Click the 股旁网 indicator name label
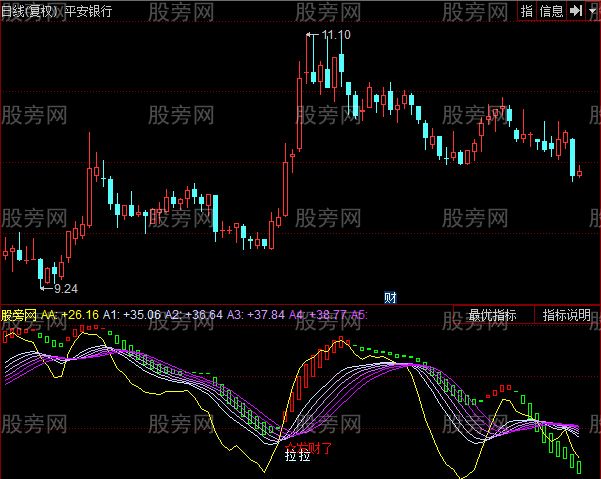This screenshot has width=601, height=479. click(19, 315)
